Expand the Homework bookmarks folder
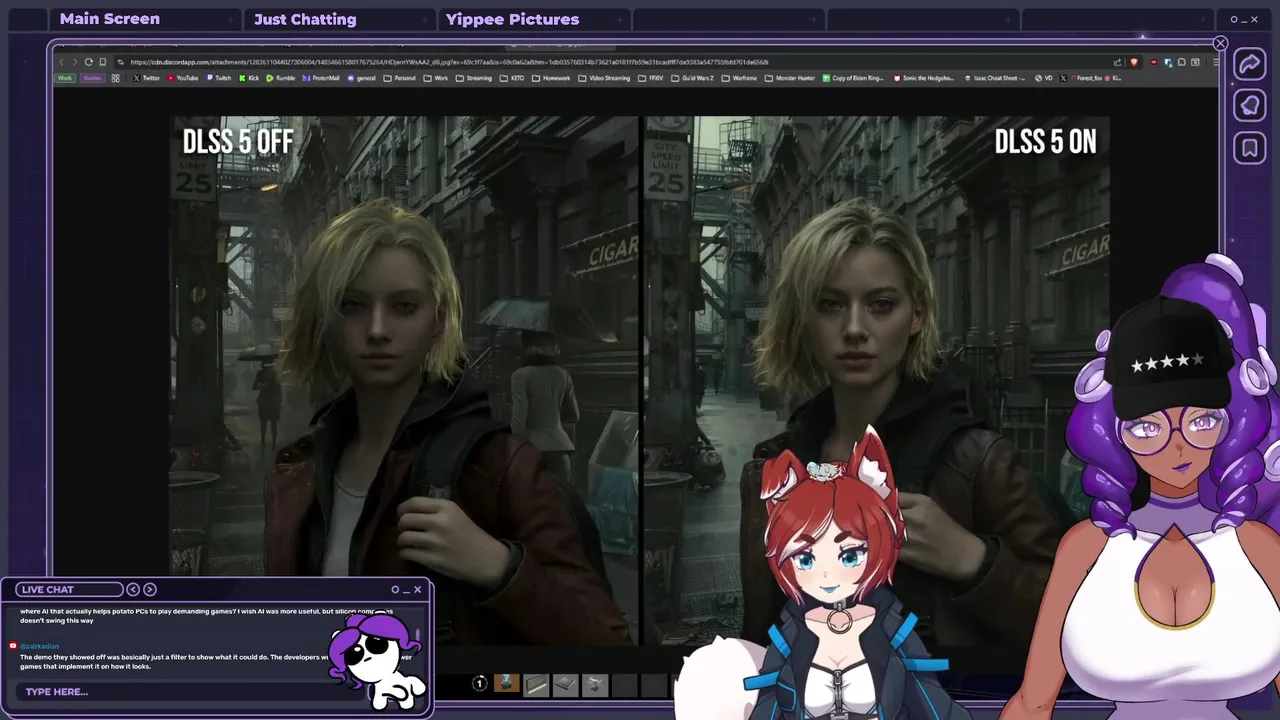This screenshot has height=720, width=1280. pyautogui.click(x=551, y=78)
